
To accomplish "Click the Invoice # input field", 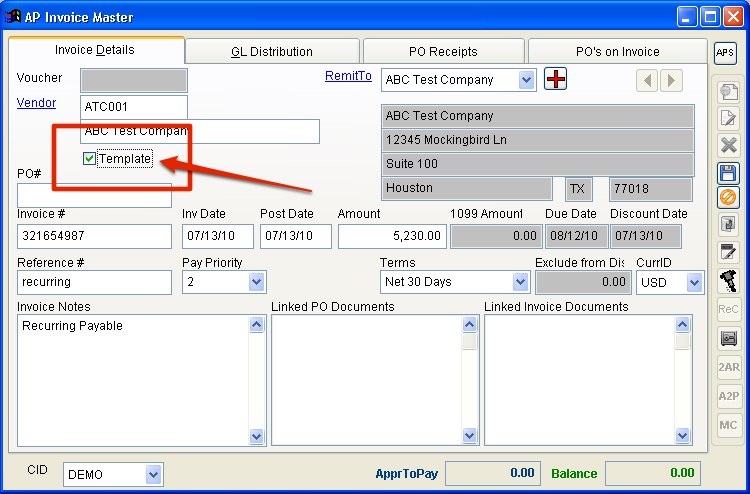I will pyautogui.click(x=94, y=236).
